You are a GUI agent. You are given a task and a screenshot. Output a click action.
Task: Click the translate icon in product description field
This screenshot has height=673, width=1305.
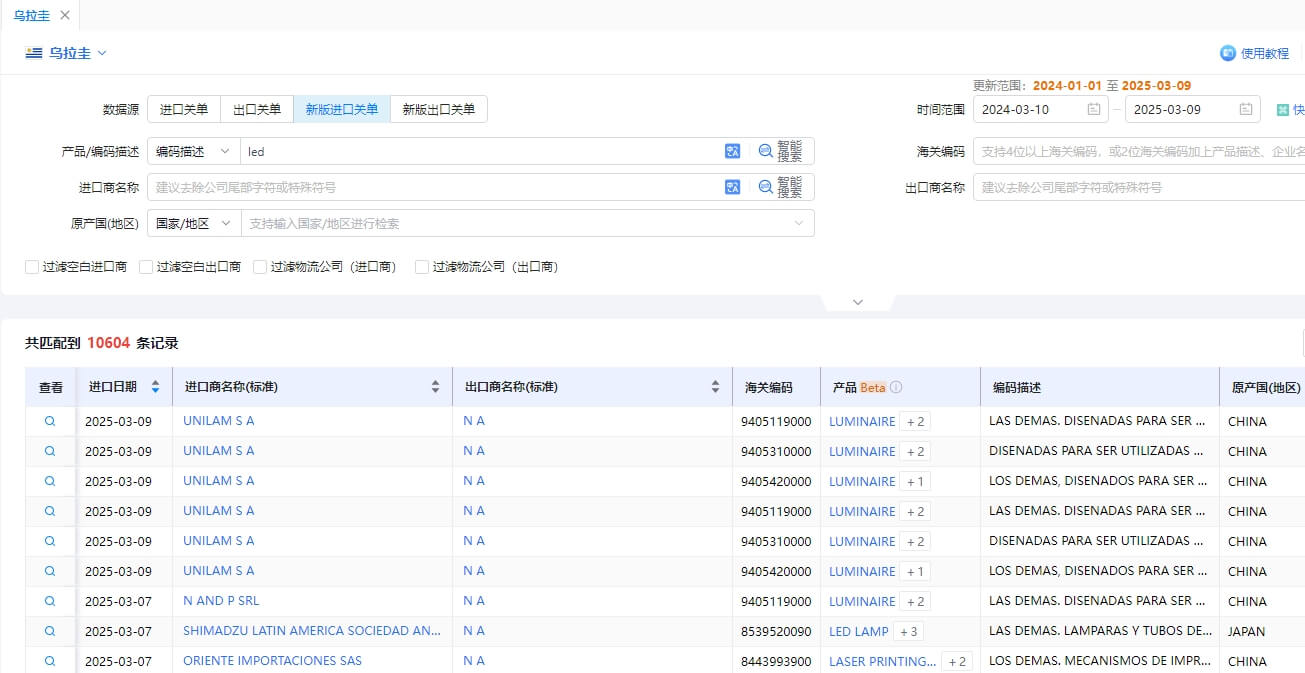click(x=733, y=151)
